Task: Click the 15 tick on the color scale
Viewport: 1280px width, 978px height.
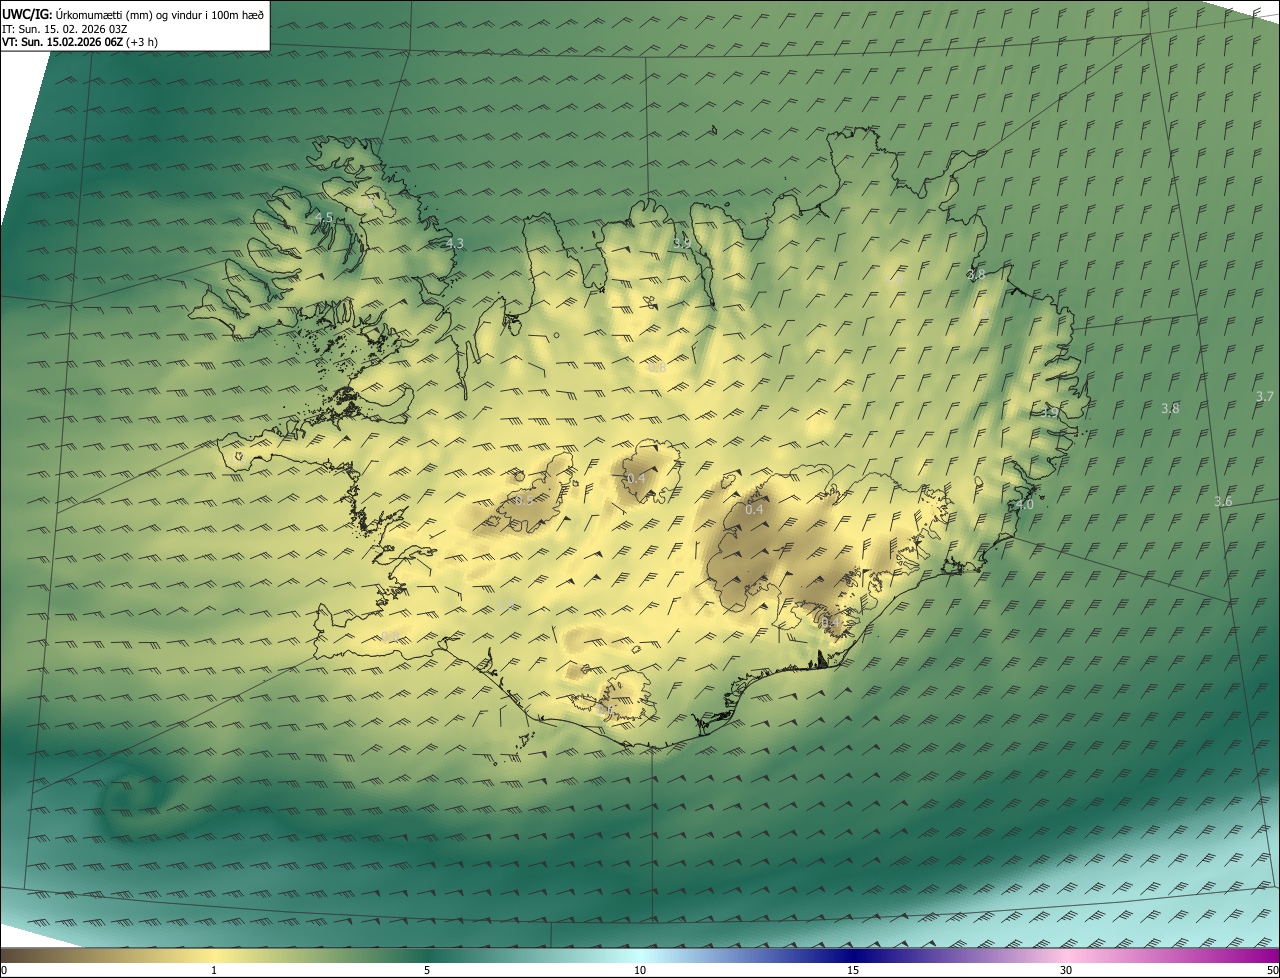Action: pyautogui.click(x=853, y=970)
